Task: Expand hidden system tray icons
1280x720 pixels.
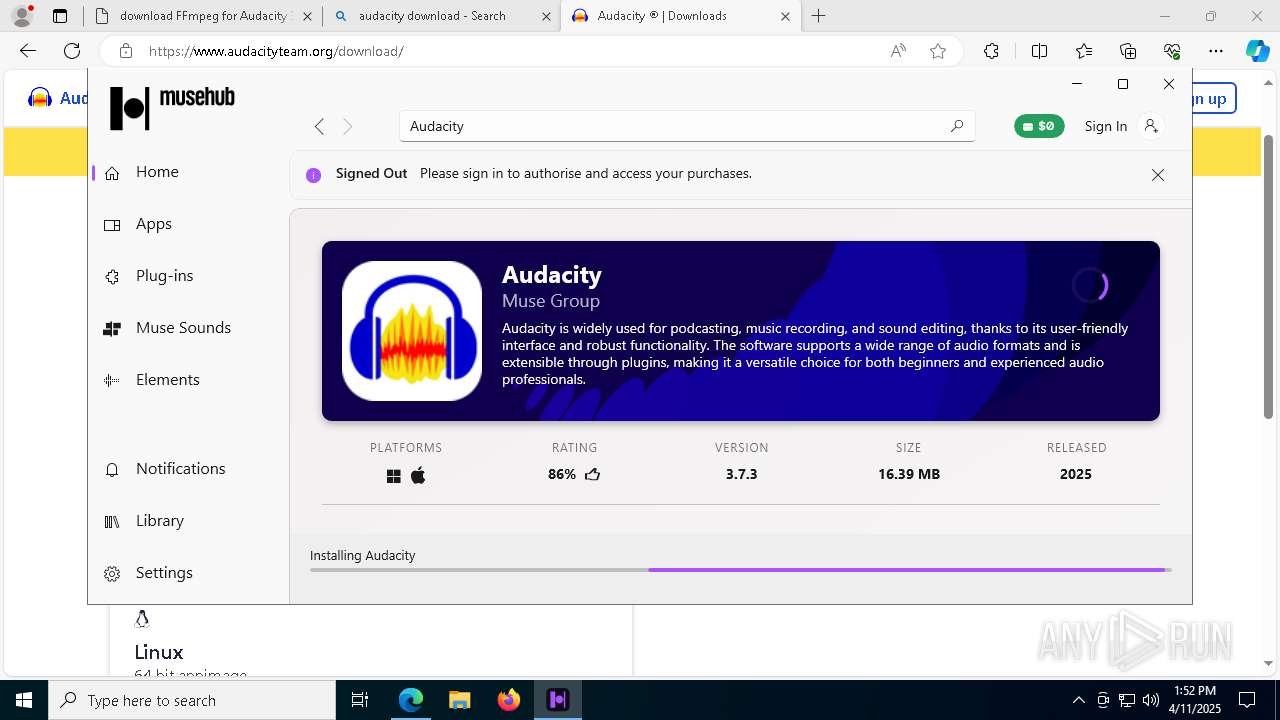Action: 1078,700
